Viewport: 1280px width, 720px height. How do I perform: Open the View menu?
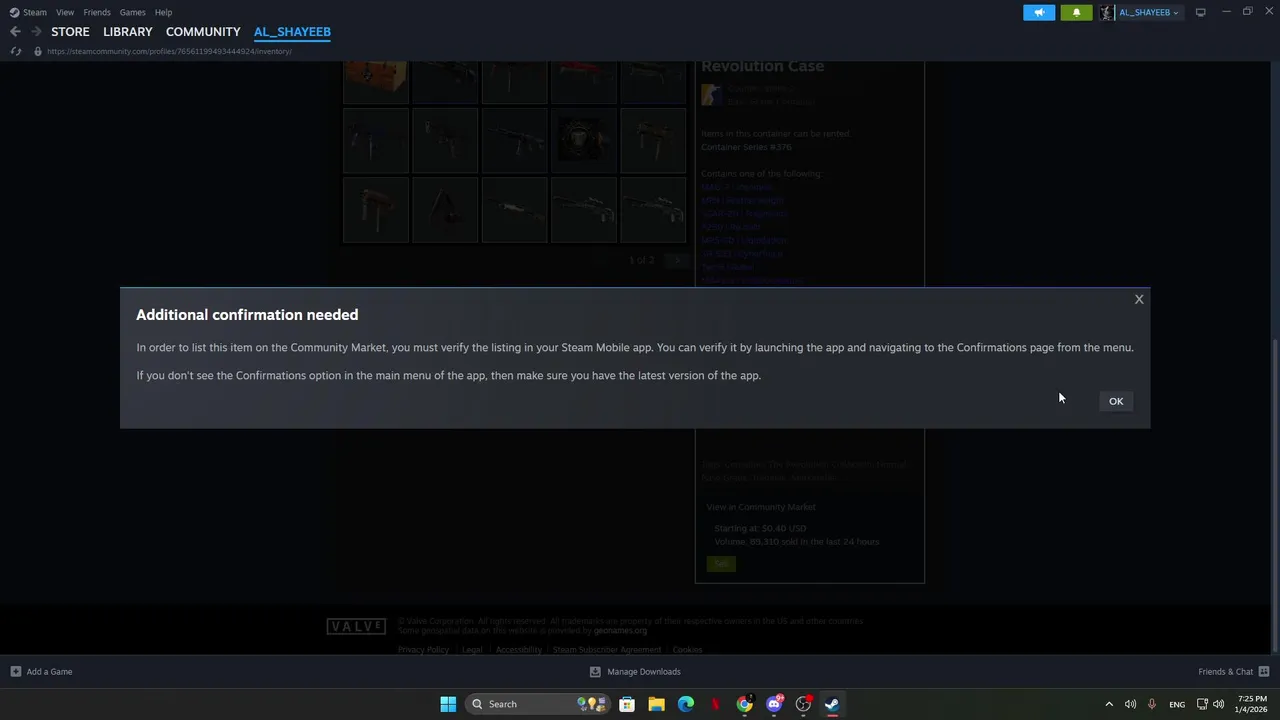[65, 12]
